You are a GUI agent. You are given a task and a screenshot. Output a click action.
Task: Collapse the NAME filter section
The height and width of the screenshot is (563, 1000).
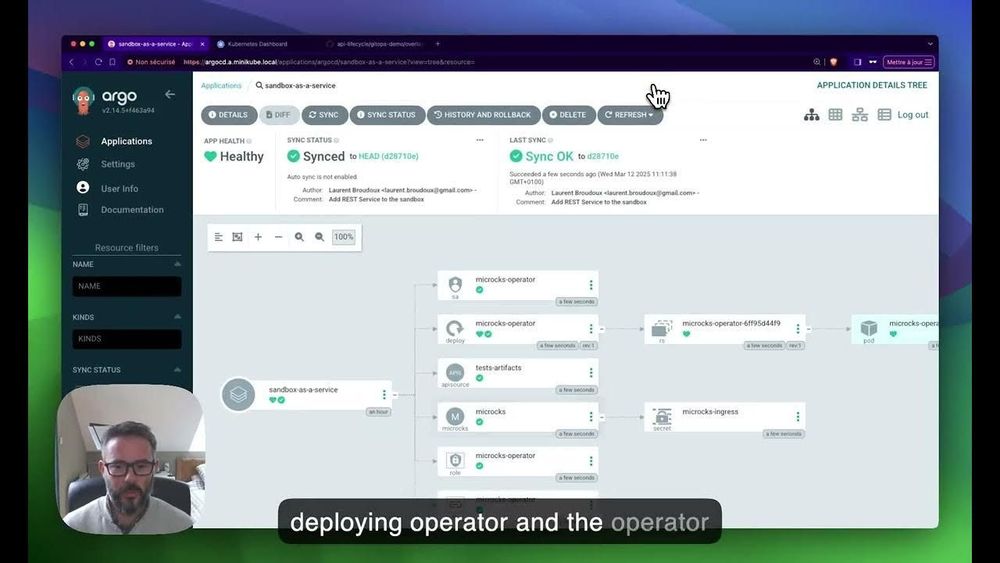pyautogui.click(x=177, y=264)
